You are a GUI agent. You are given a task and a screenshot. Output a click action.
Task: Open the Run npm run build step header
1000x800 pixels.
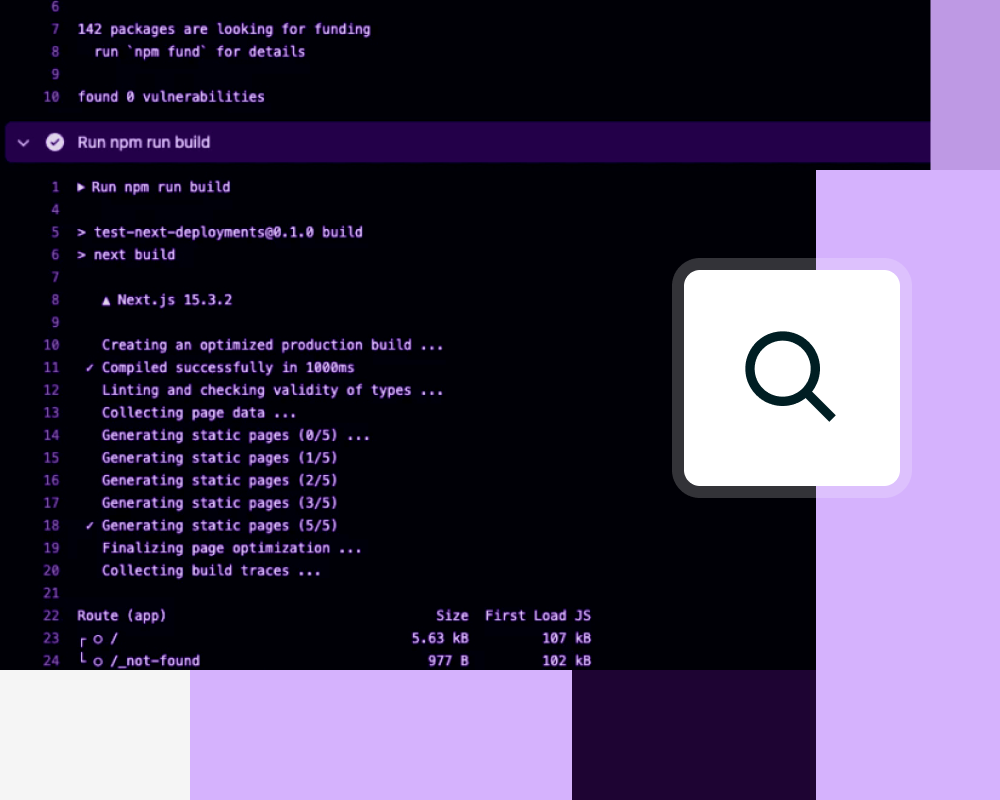pyautogui.click(x=467, y=142)
